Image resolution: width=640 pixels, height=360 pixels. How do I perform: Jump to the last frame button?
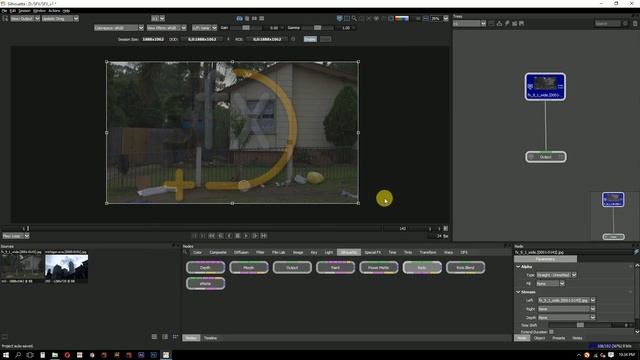[x=264, y=236]
